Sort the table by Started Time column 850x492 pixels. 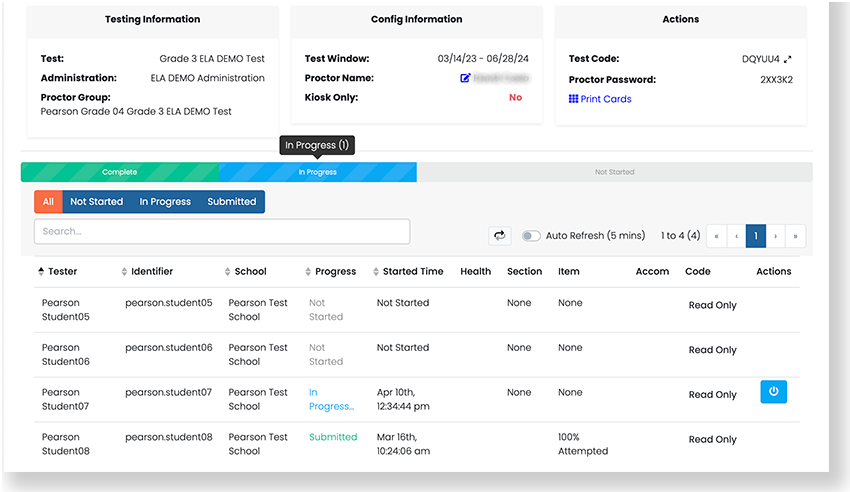pos(376,271)
